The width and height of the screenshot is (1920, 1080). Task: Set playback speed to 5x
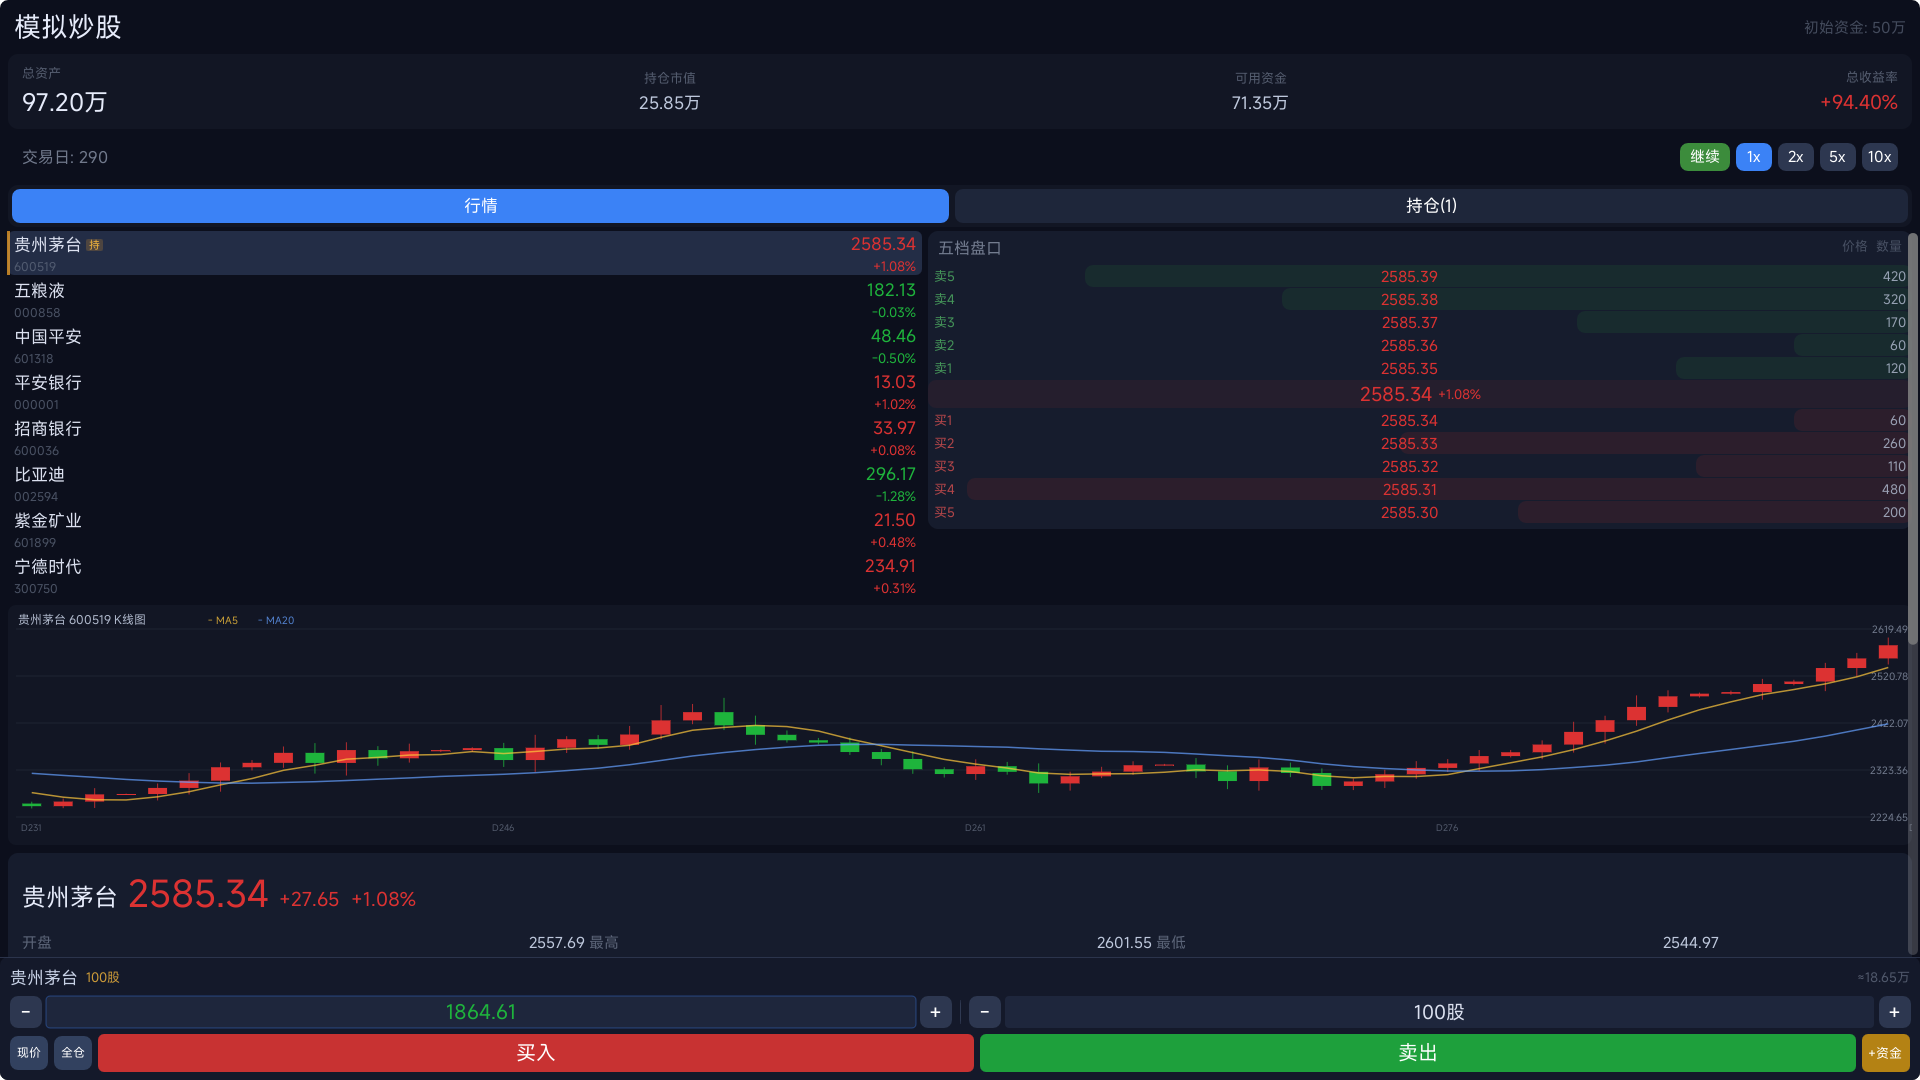point(1837,157)
